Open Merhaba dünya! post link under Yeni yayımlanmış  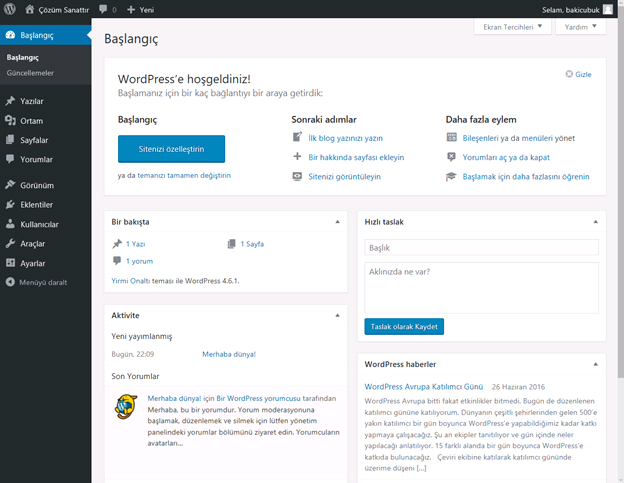pos(229,354)
